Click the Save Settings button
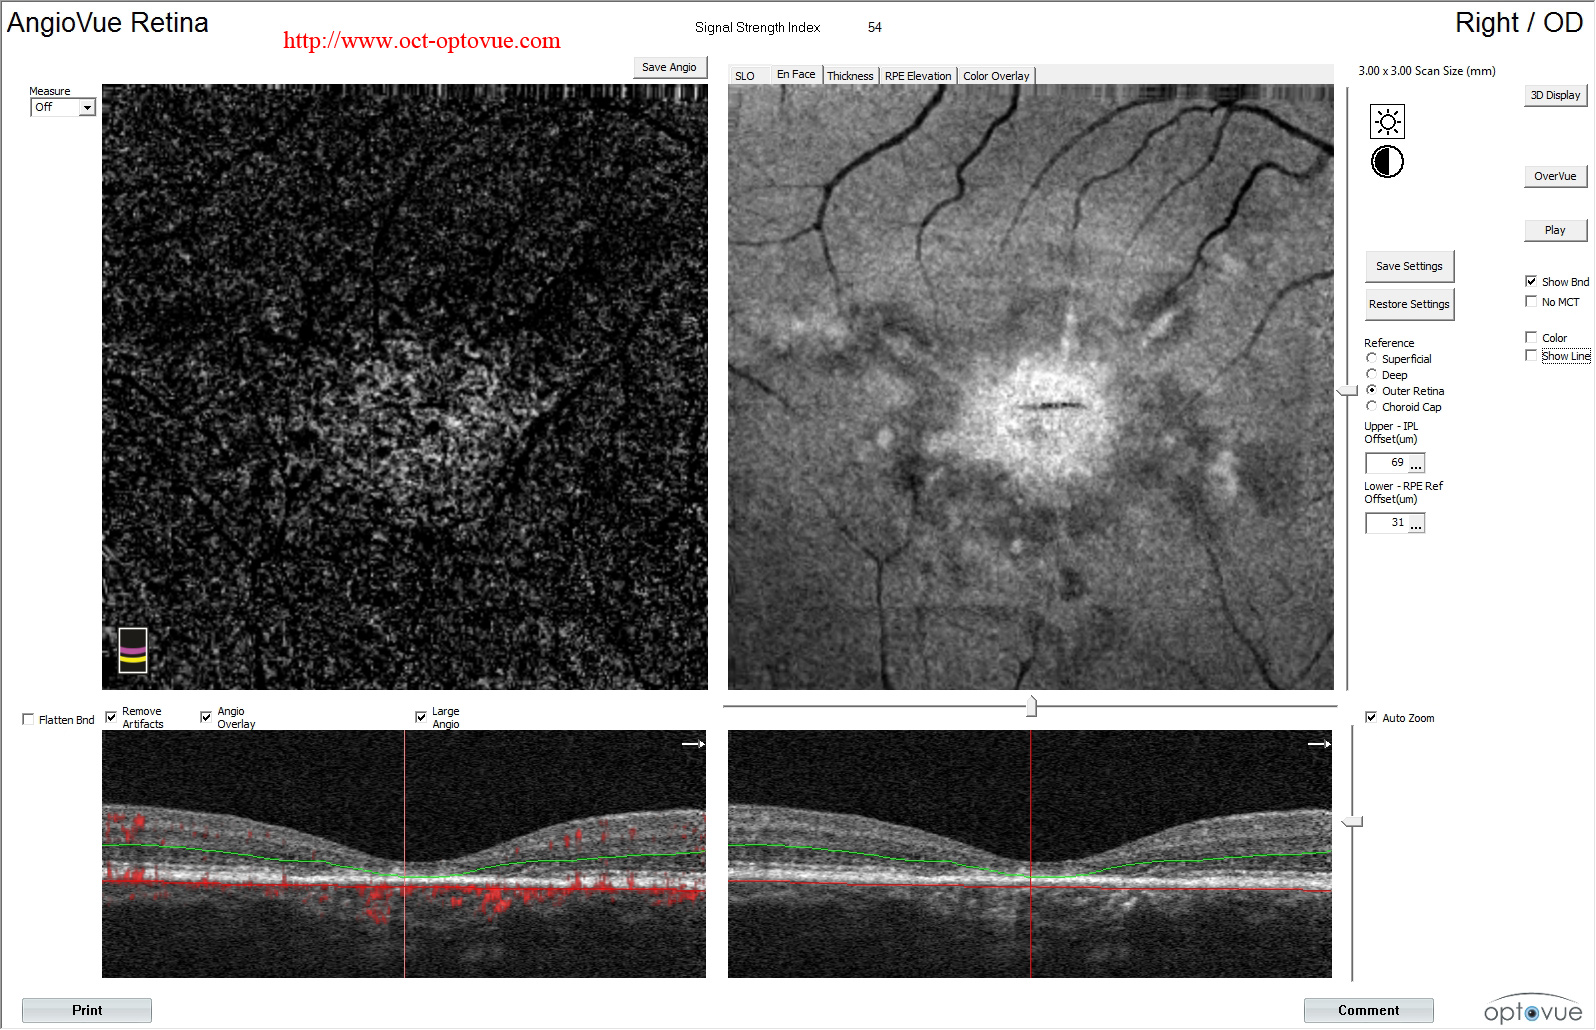Viewport: 1596px width, 1030px height. tap(1409, 266)
